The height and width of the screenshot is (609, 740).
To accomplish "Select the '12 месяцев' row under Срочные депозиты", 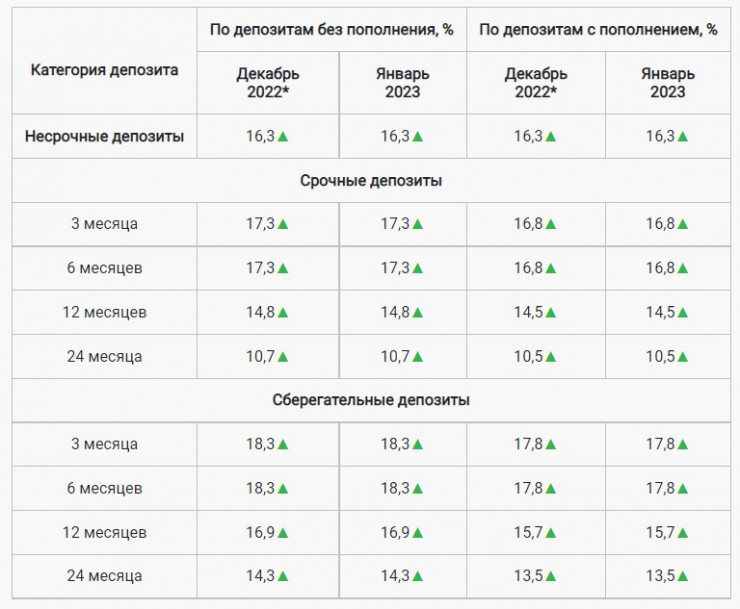I will pyautogui.click(x=105, y=313).
